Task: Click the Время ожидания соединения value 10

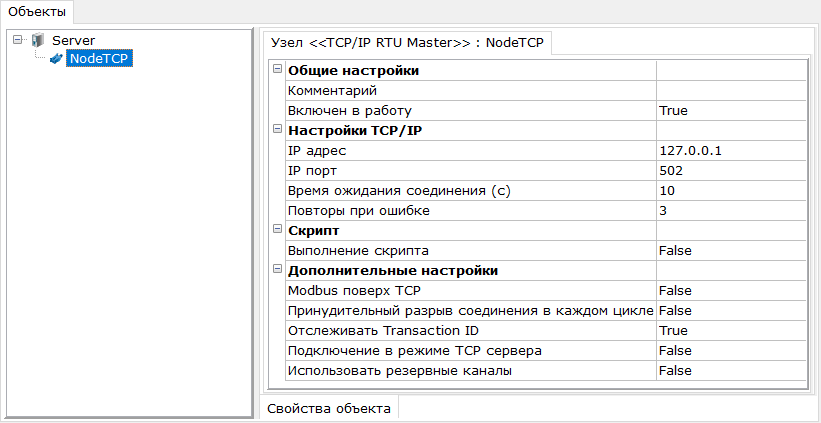Action: pos(731,191)
